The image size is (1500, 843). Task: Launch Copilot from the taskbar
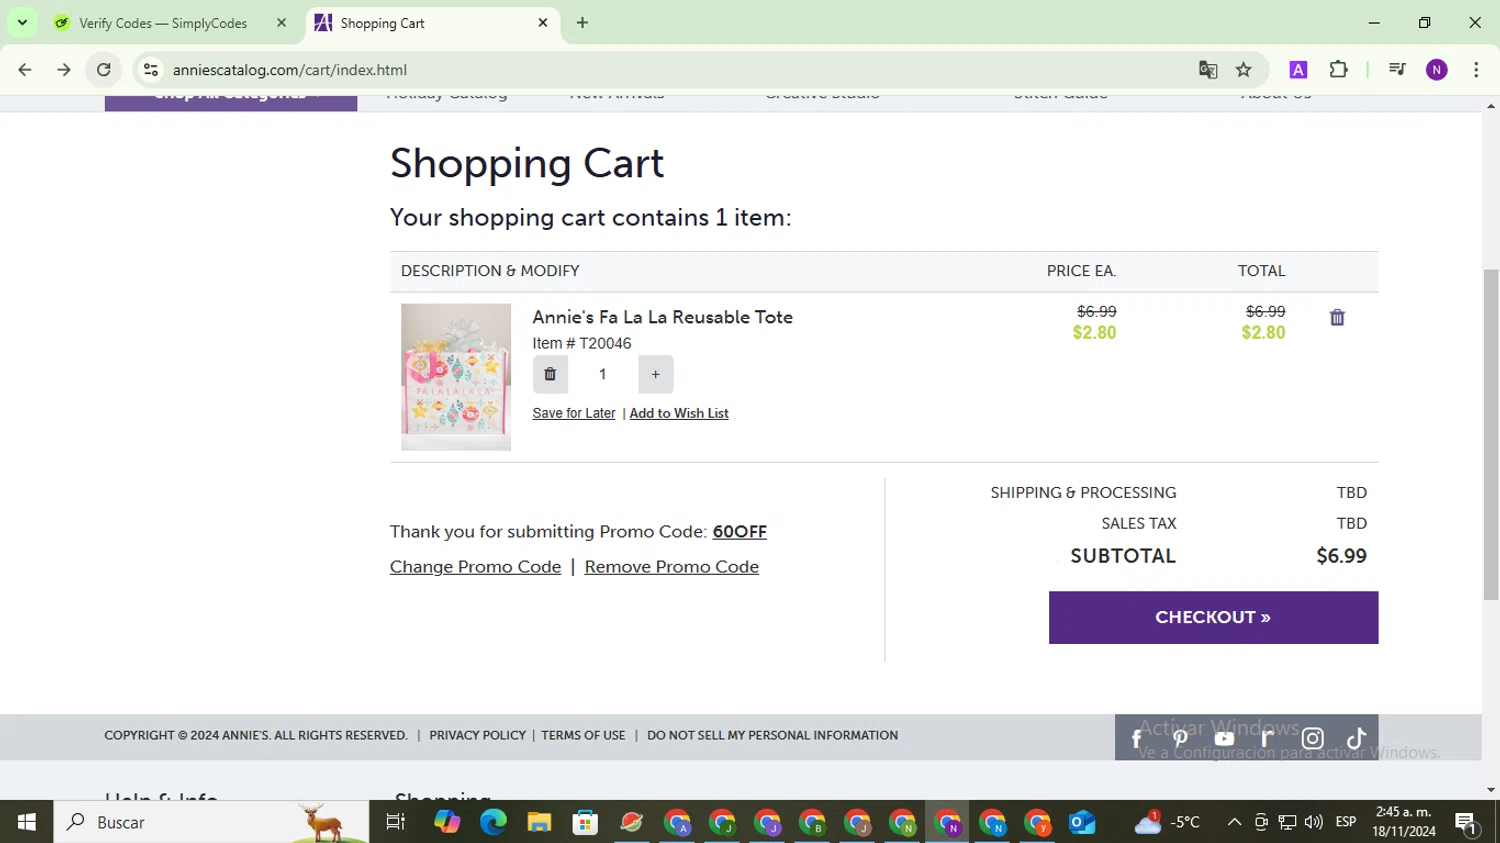447,822
